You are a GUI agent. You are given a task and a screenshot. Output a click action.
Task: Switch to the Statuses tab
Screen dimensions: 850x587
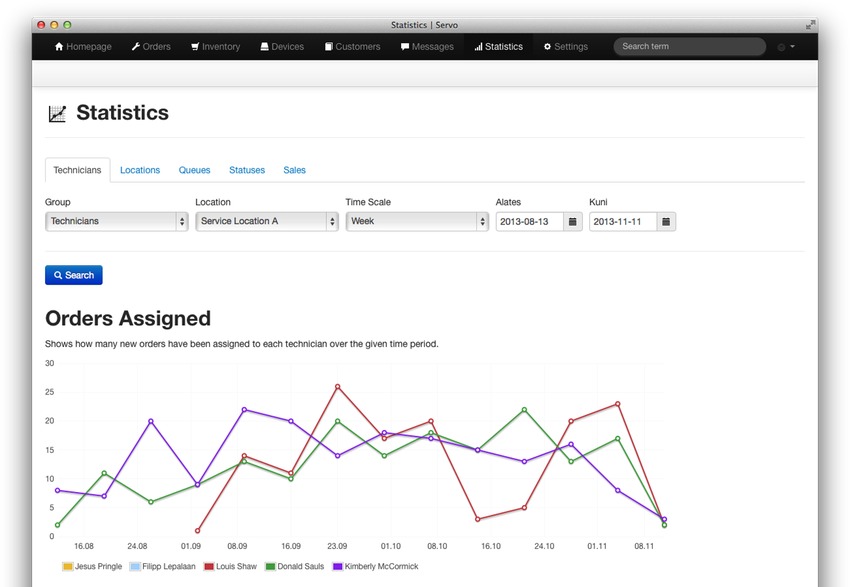coord(247,170)
